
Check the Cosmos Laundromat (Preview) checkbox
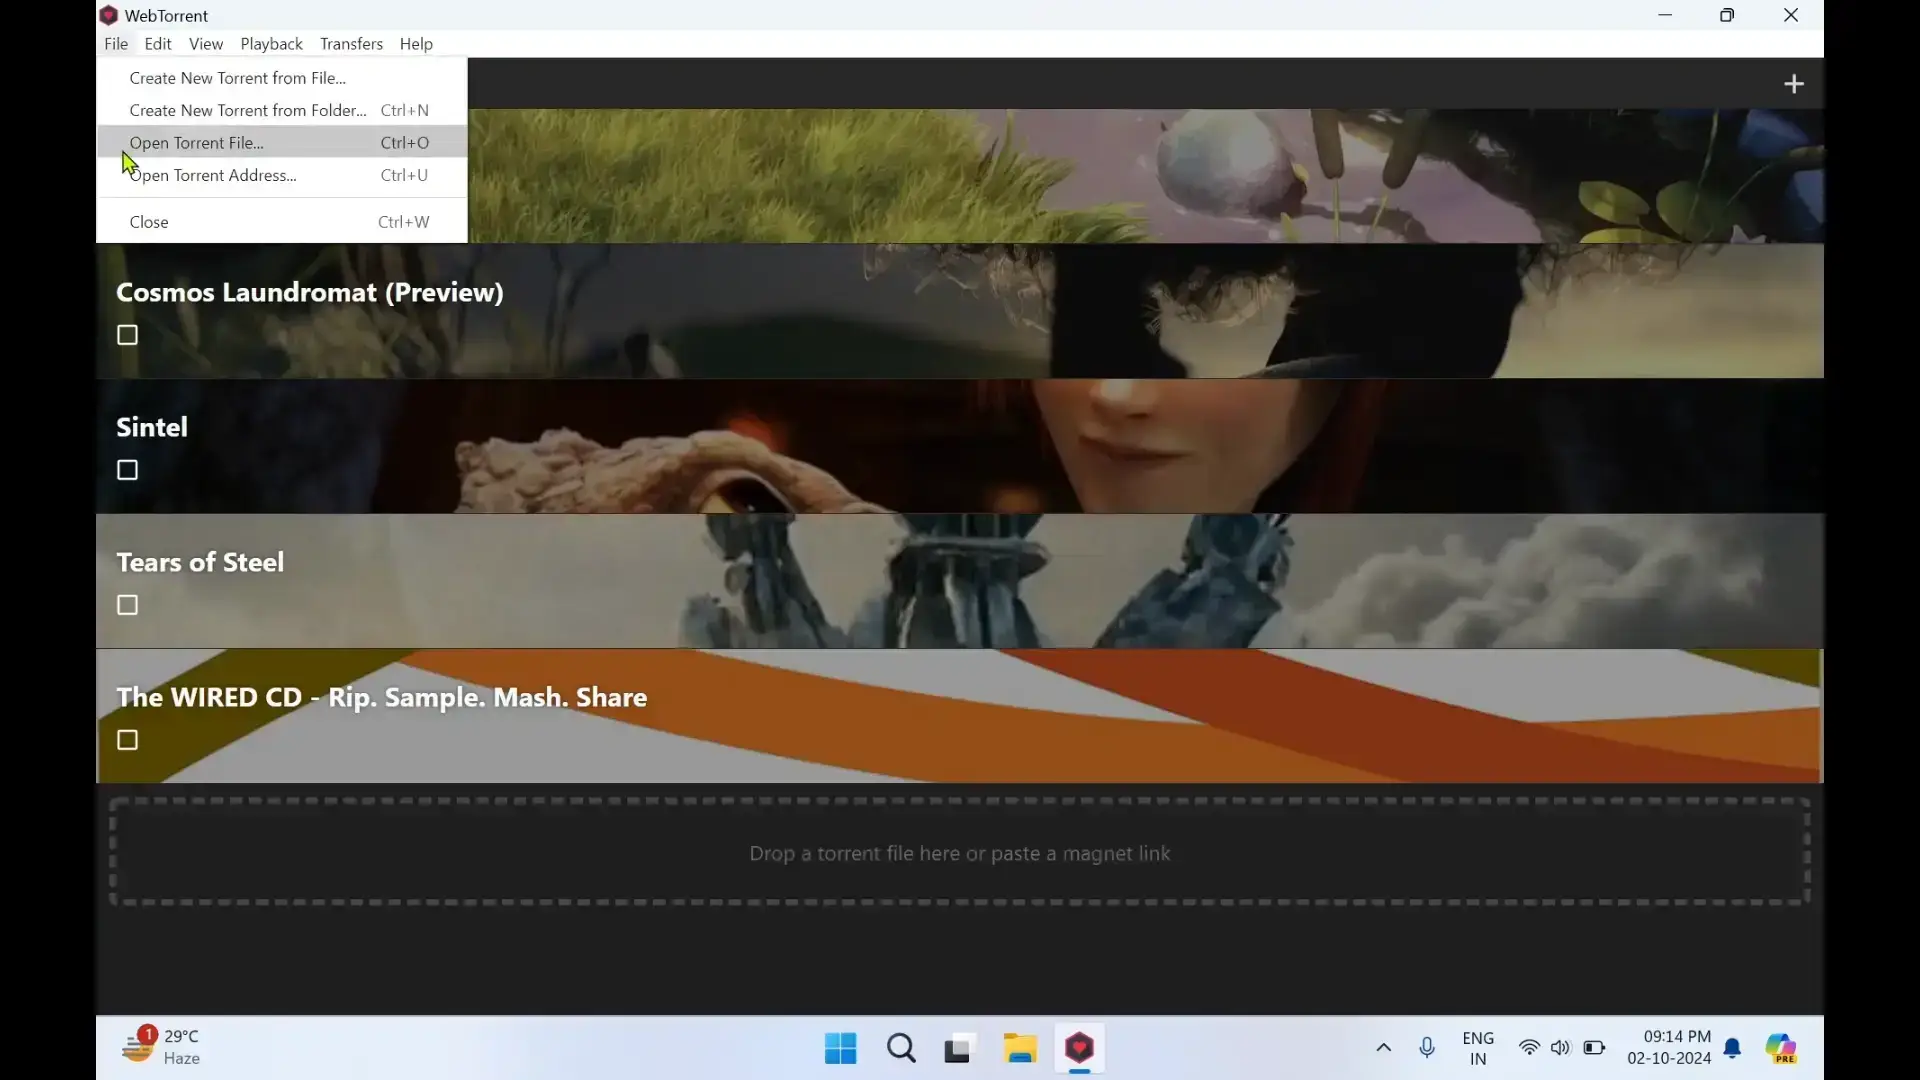click(x=127, y=334)
